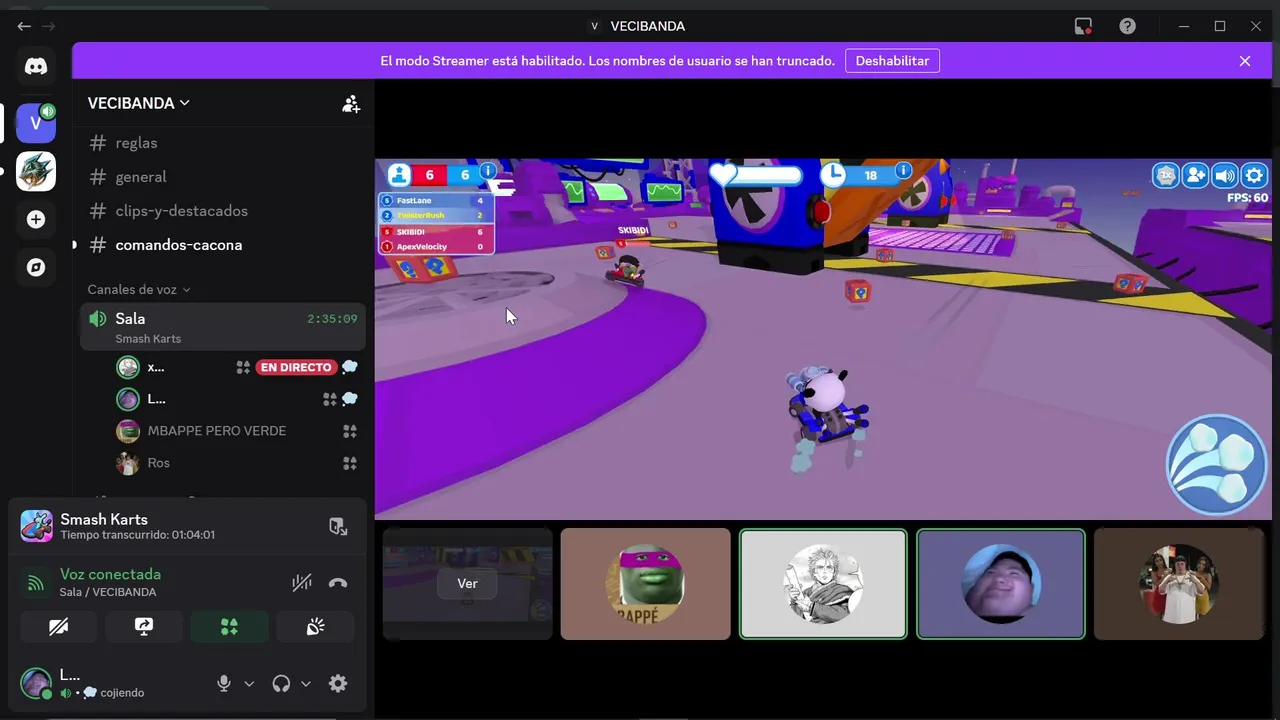Open the second server with dragon avatar
The width and height of the screenshot is (1280, 720).
(x=36, y=172)
